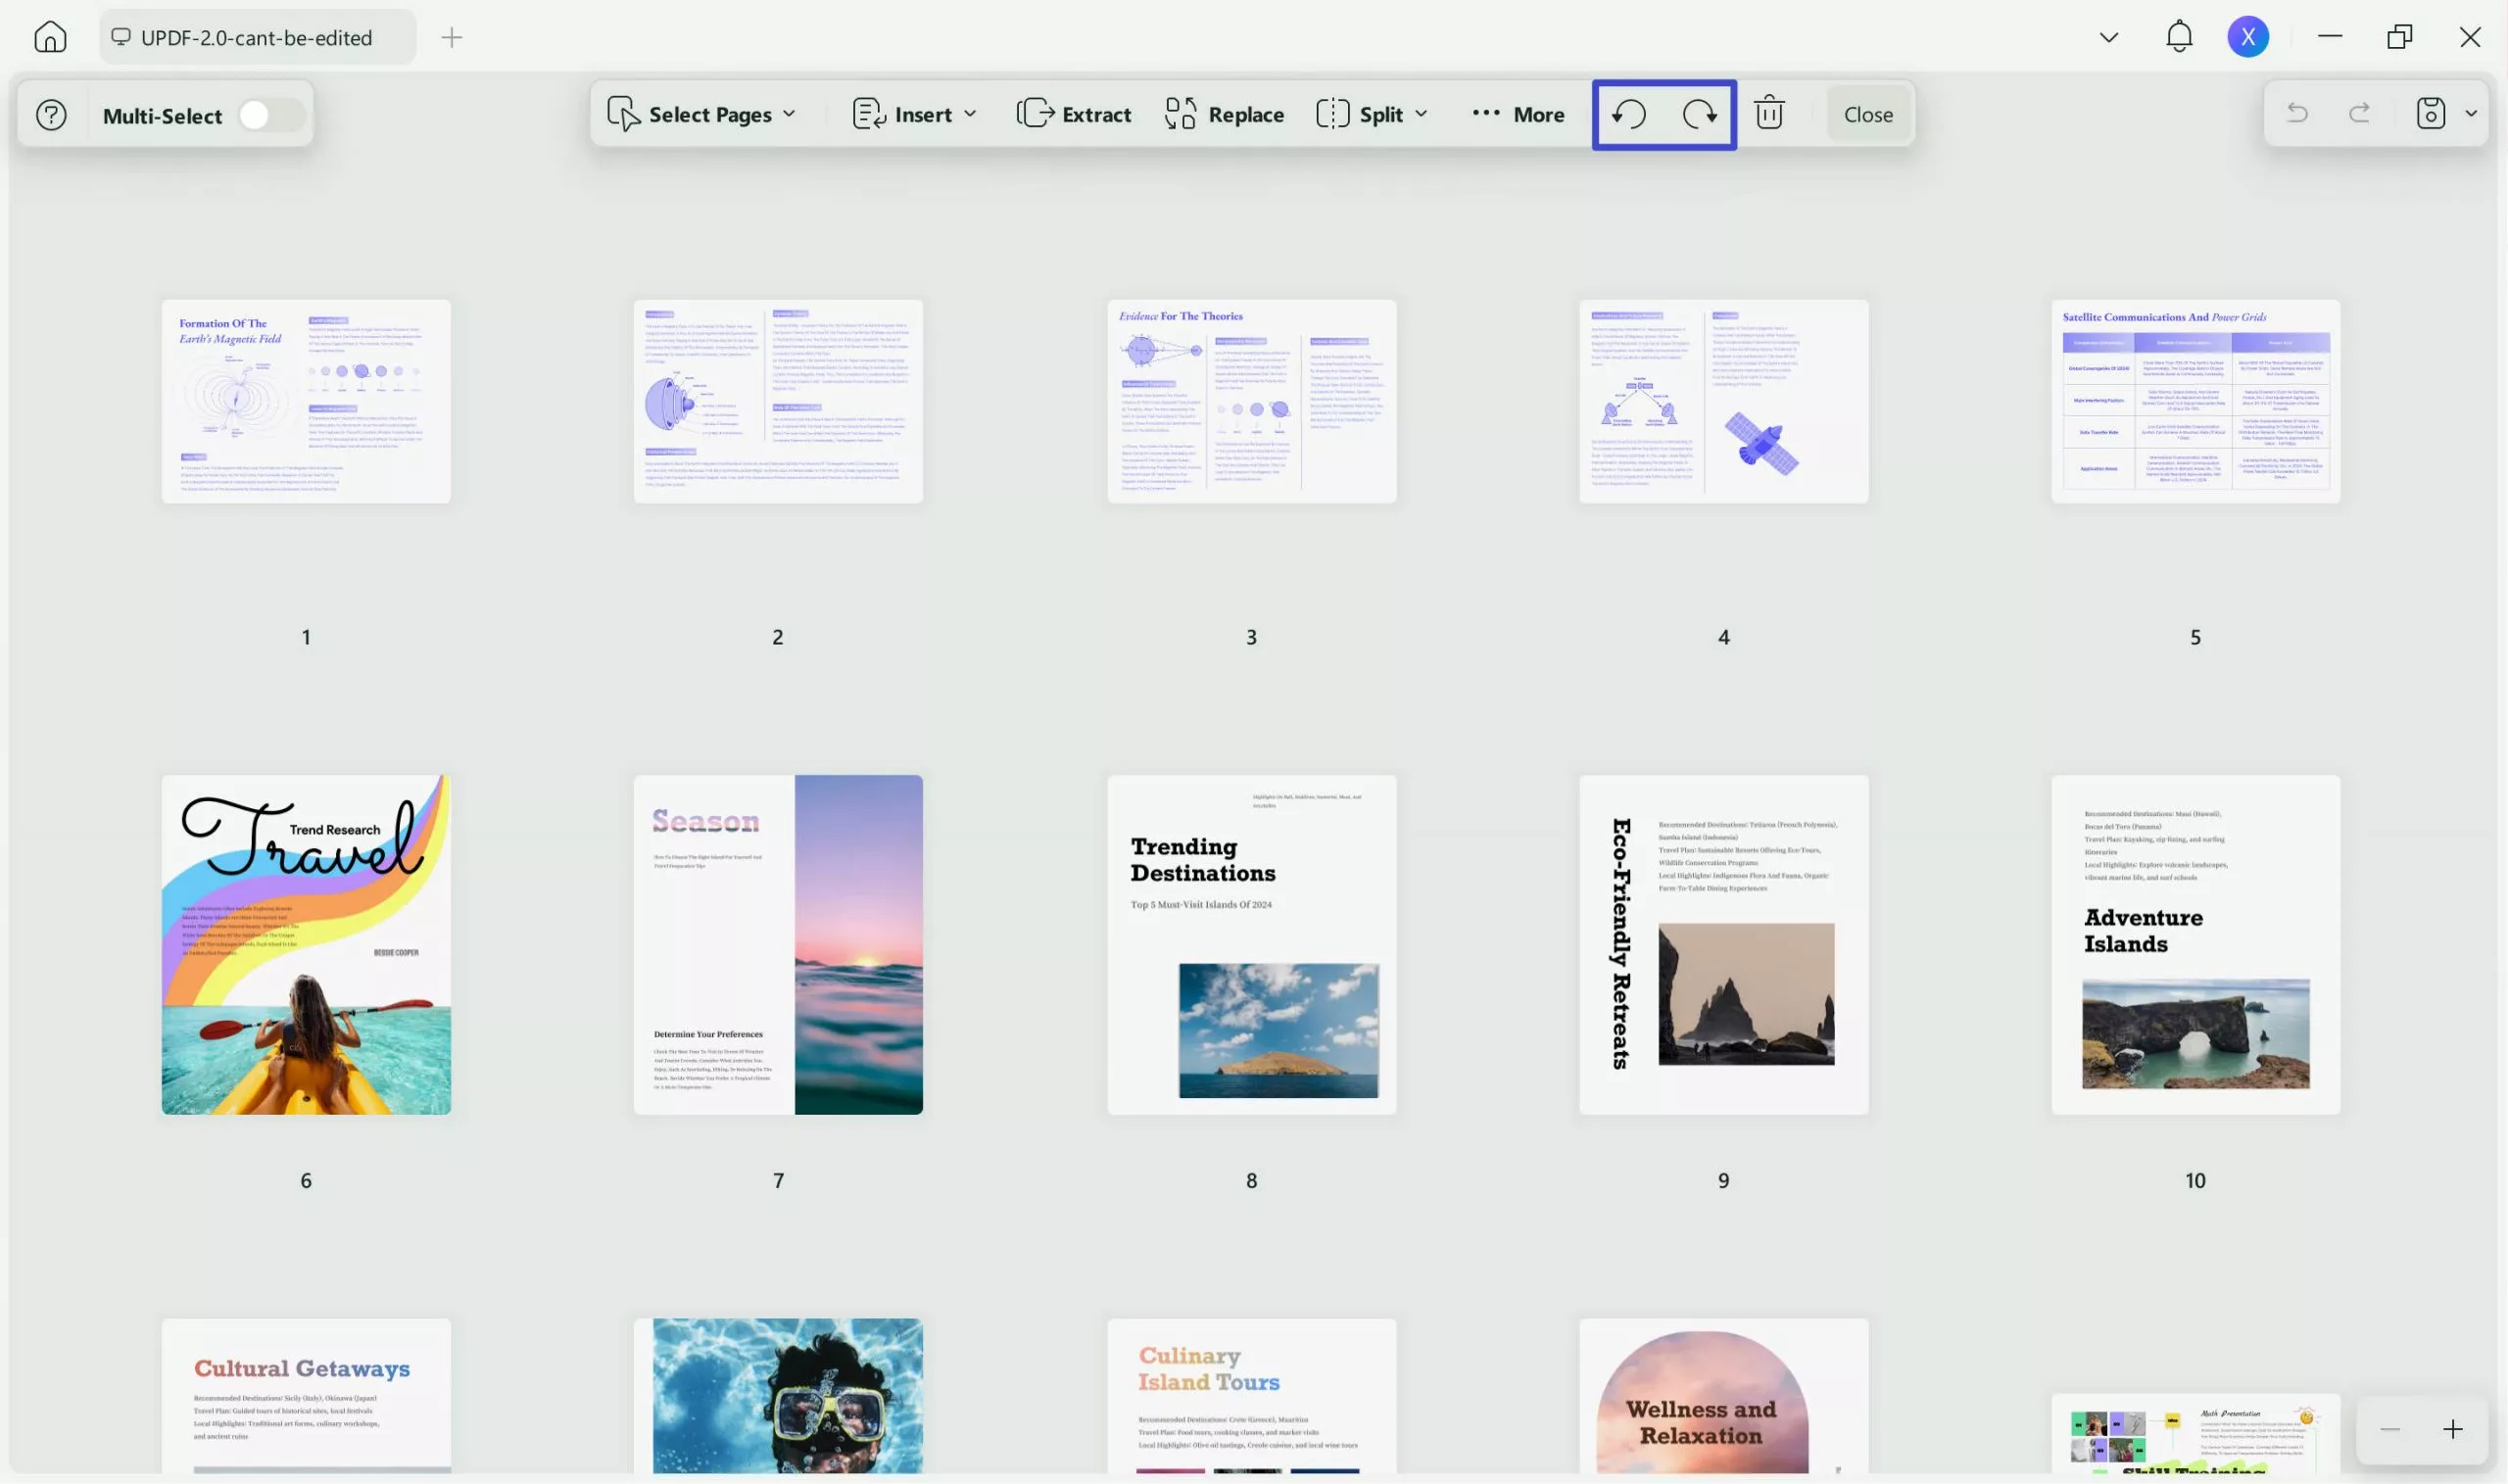2508x1484 pixels.
Task: Open a new tab with the plus button
Action: (452, 37)
